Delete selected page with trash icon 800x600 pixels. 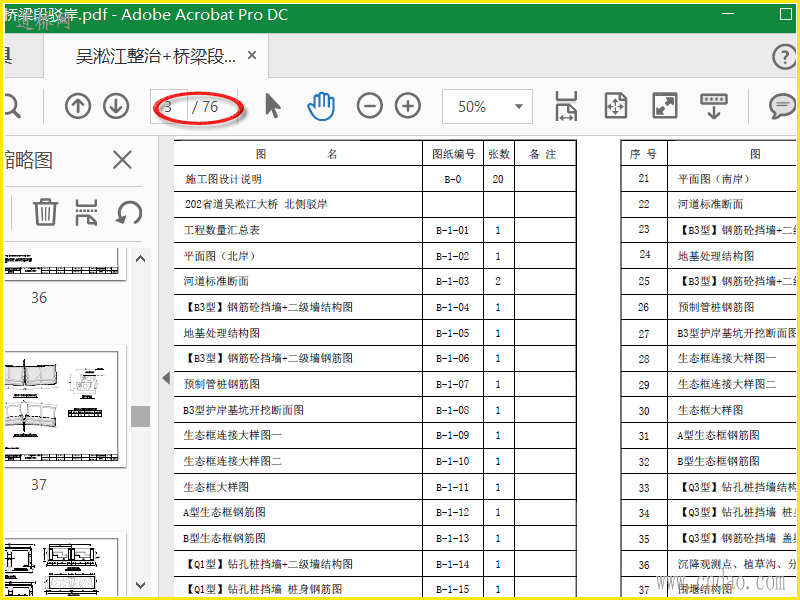point(45,212)
